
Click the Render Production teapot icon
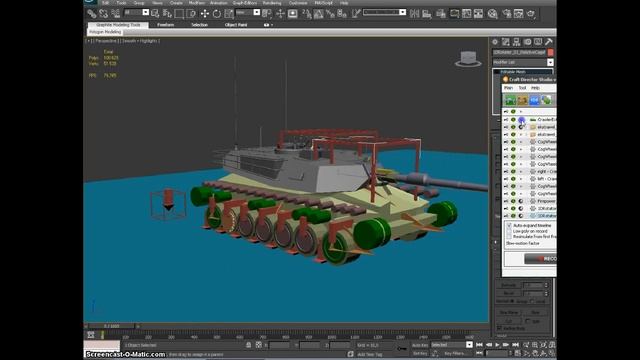pyautogui.click(x=531, y=14)
